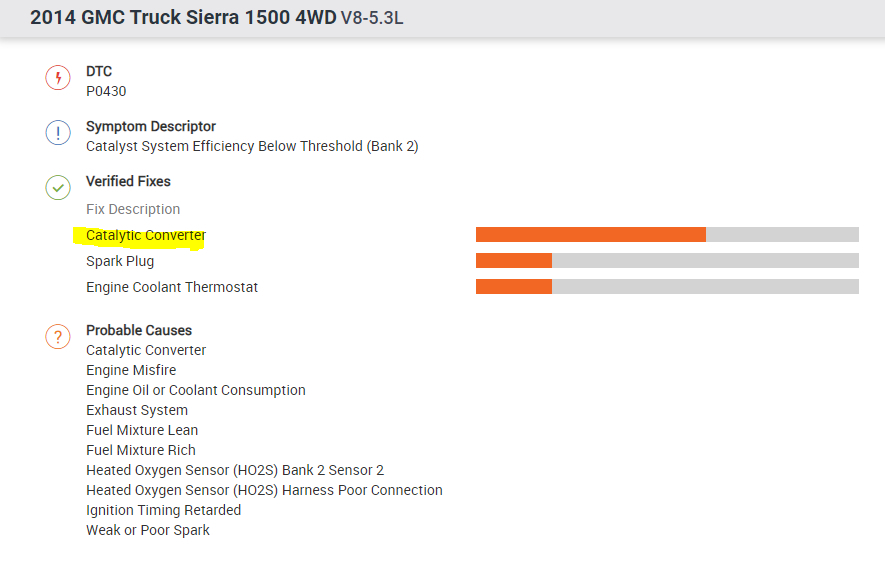The image size is (885, 563).
Task: Click the orange question mark Probable Causes icon
Action: tap(58, 337)
